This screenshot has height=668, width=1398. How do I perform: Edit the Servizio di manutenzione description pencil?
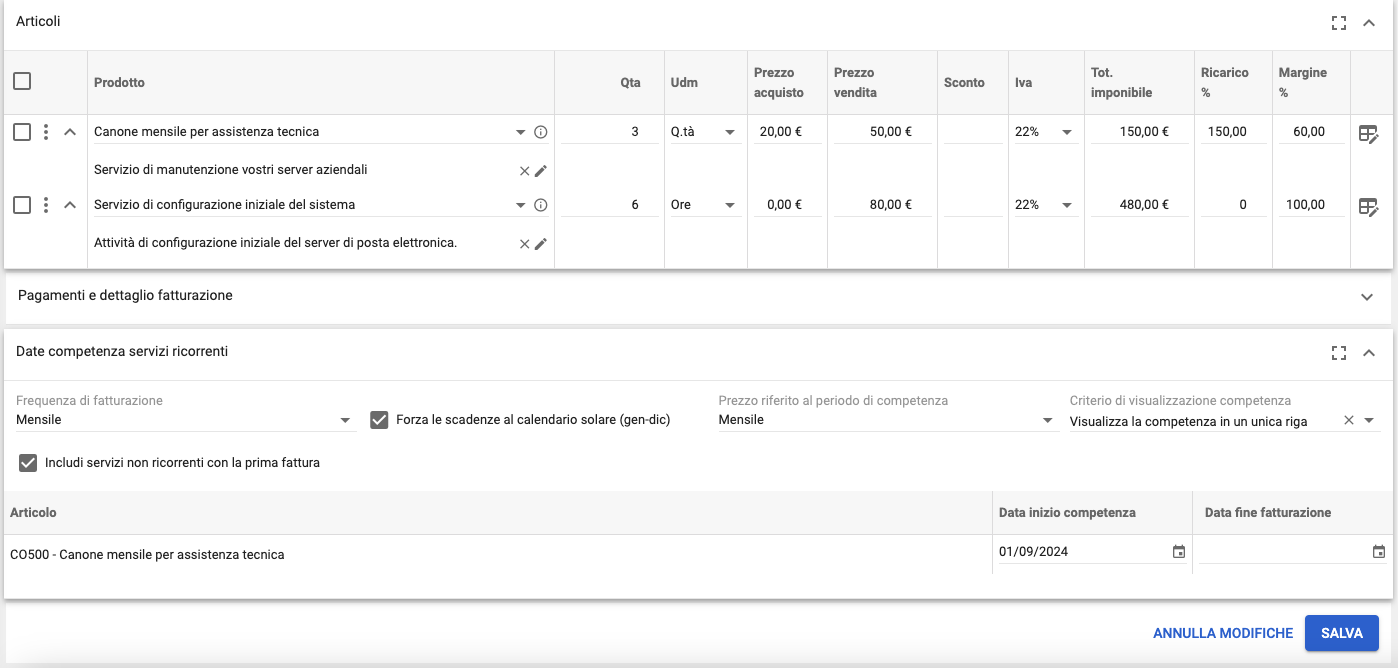click(x=541, y=171)
